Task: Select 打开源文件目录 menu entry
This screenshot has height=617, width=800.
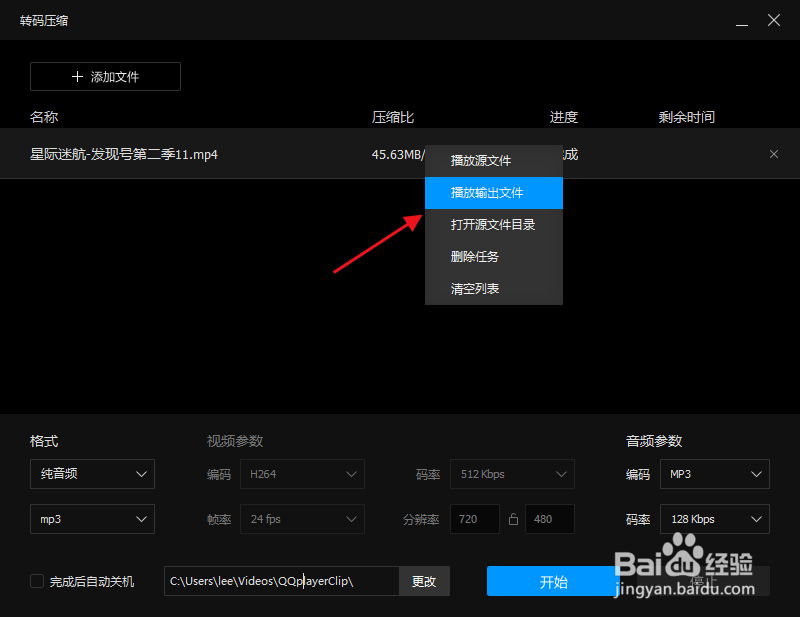Action: 494,224
